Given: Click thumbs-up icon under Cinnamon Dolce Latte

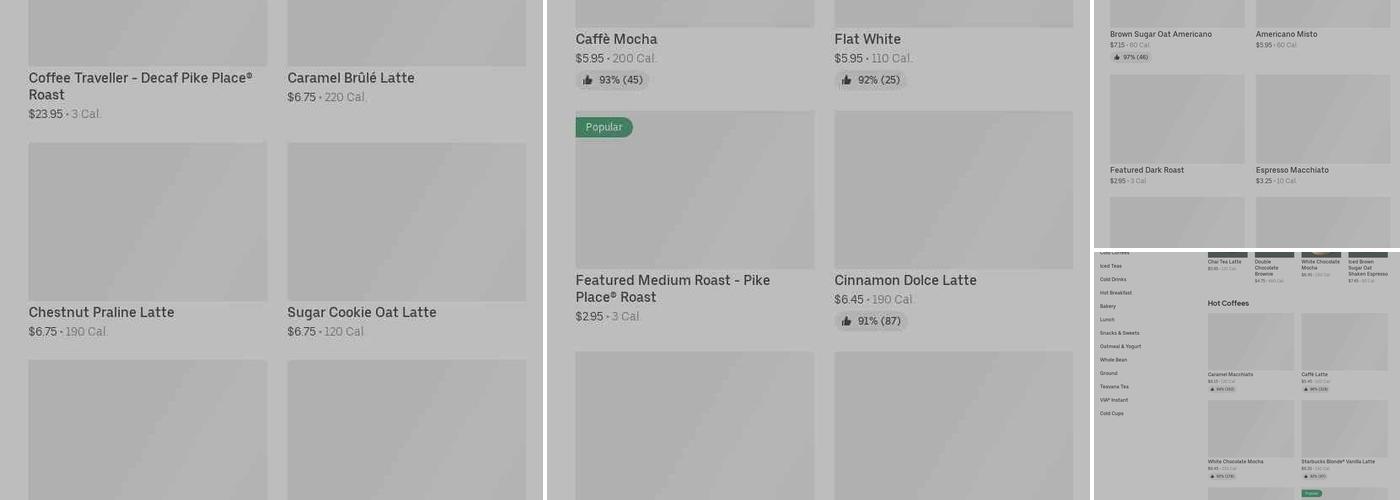Looking at the screenshot, I should pos(846,321).
